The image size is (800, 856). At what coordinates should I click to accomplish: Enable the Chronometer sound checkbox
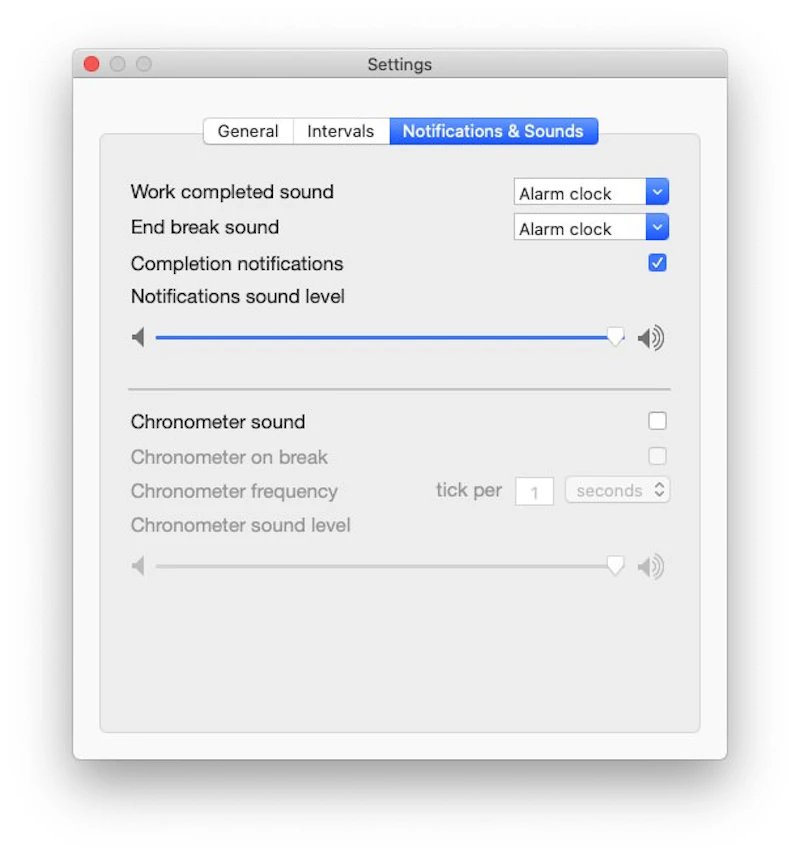pos(657,421)
